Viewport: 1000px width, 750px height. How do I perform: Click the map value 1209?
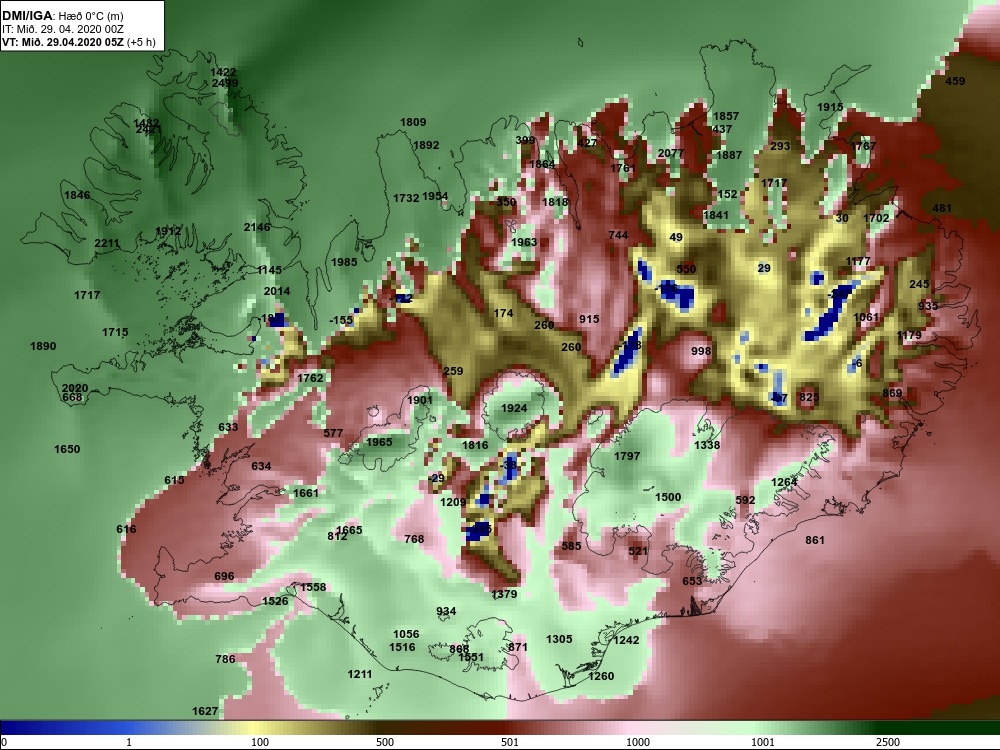(453, 503)
